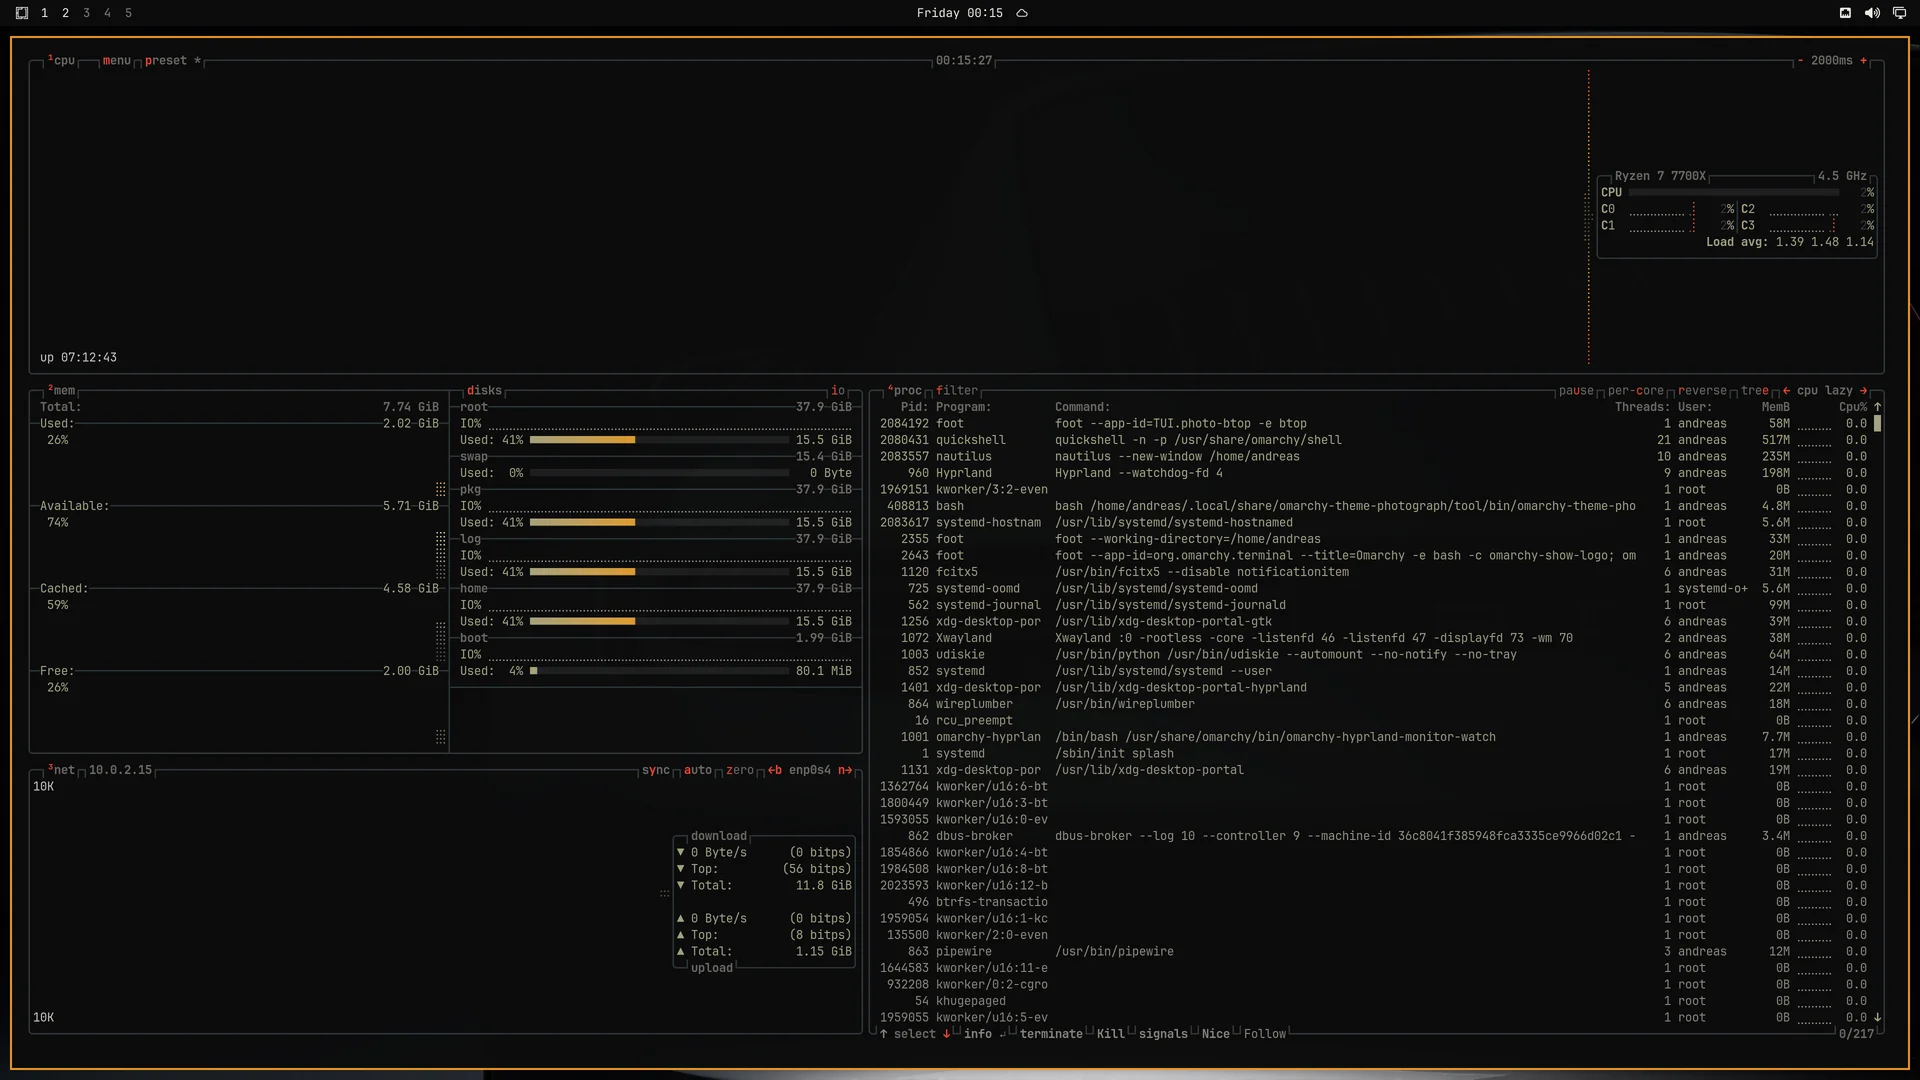Switch to workspace 2
Screen dimensions: 1920x1080
65,13
